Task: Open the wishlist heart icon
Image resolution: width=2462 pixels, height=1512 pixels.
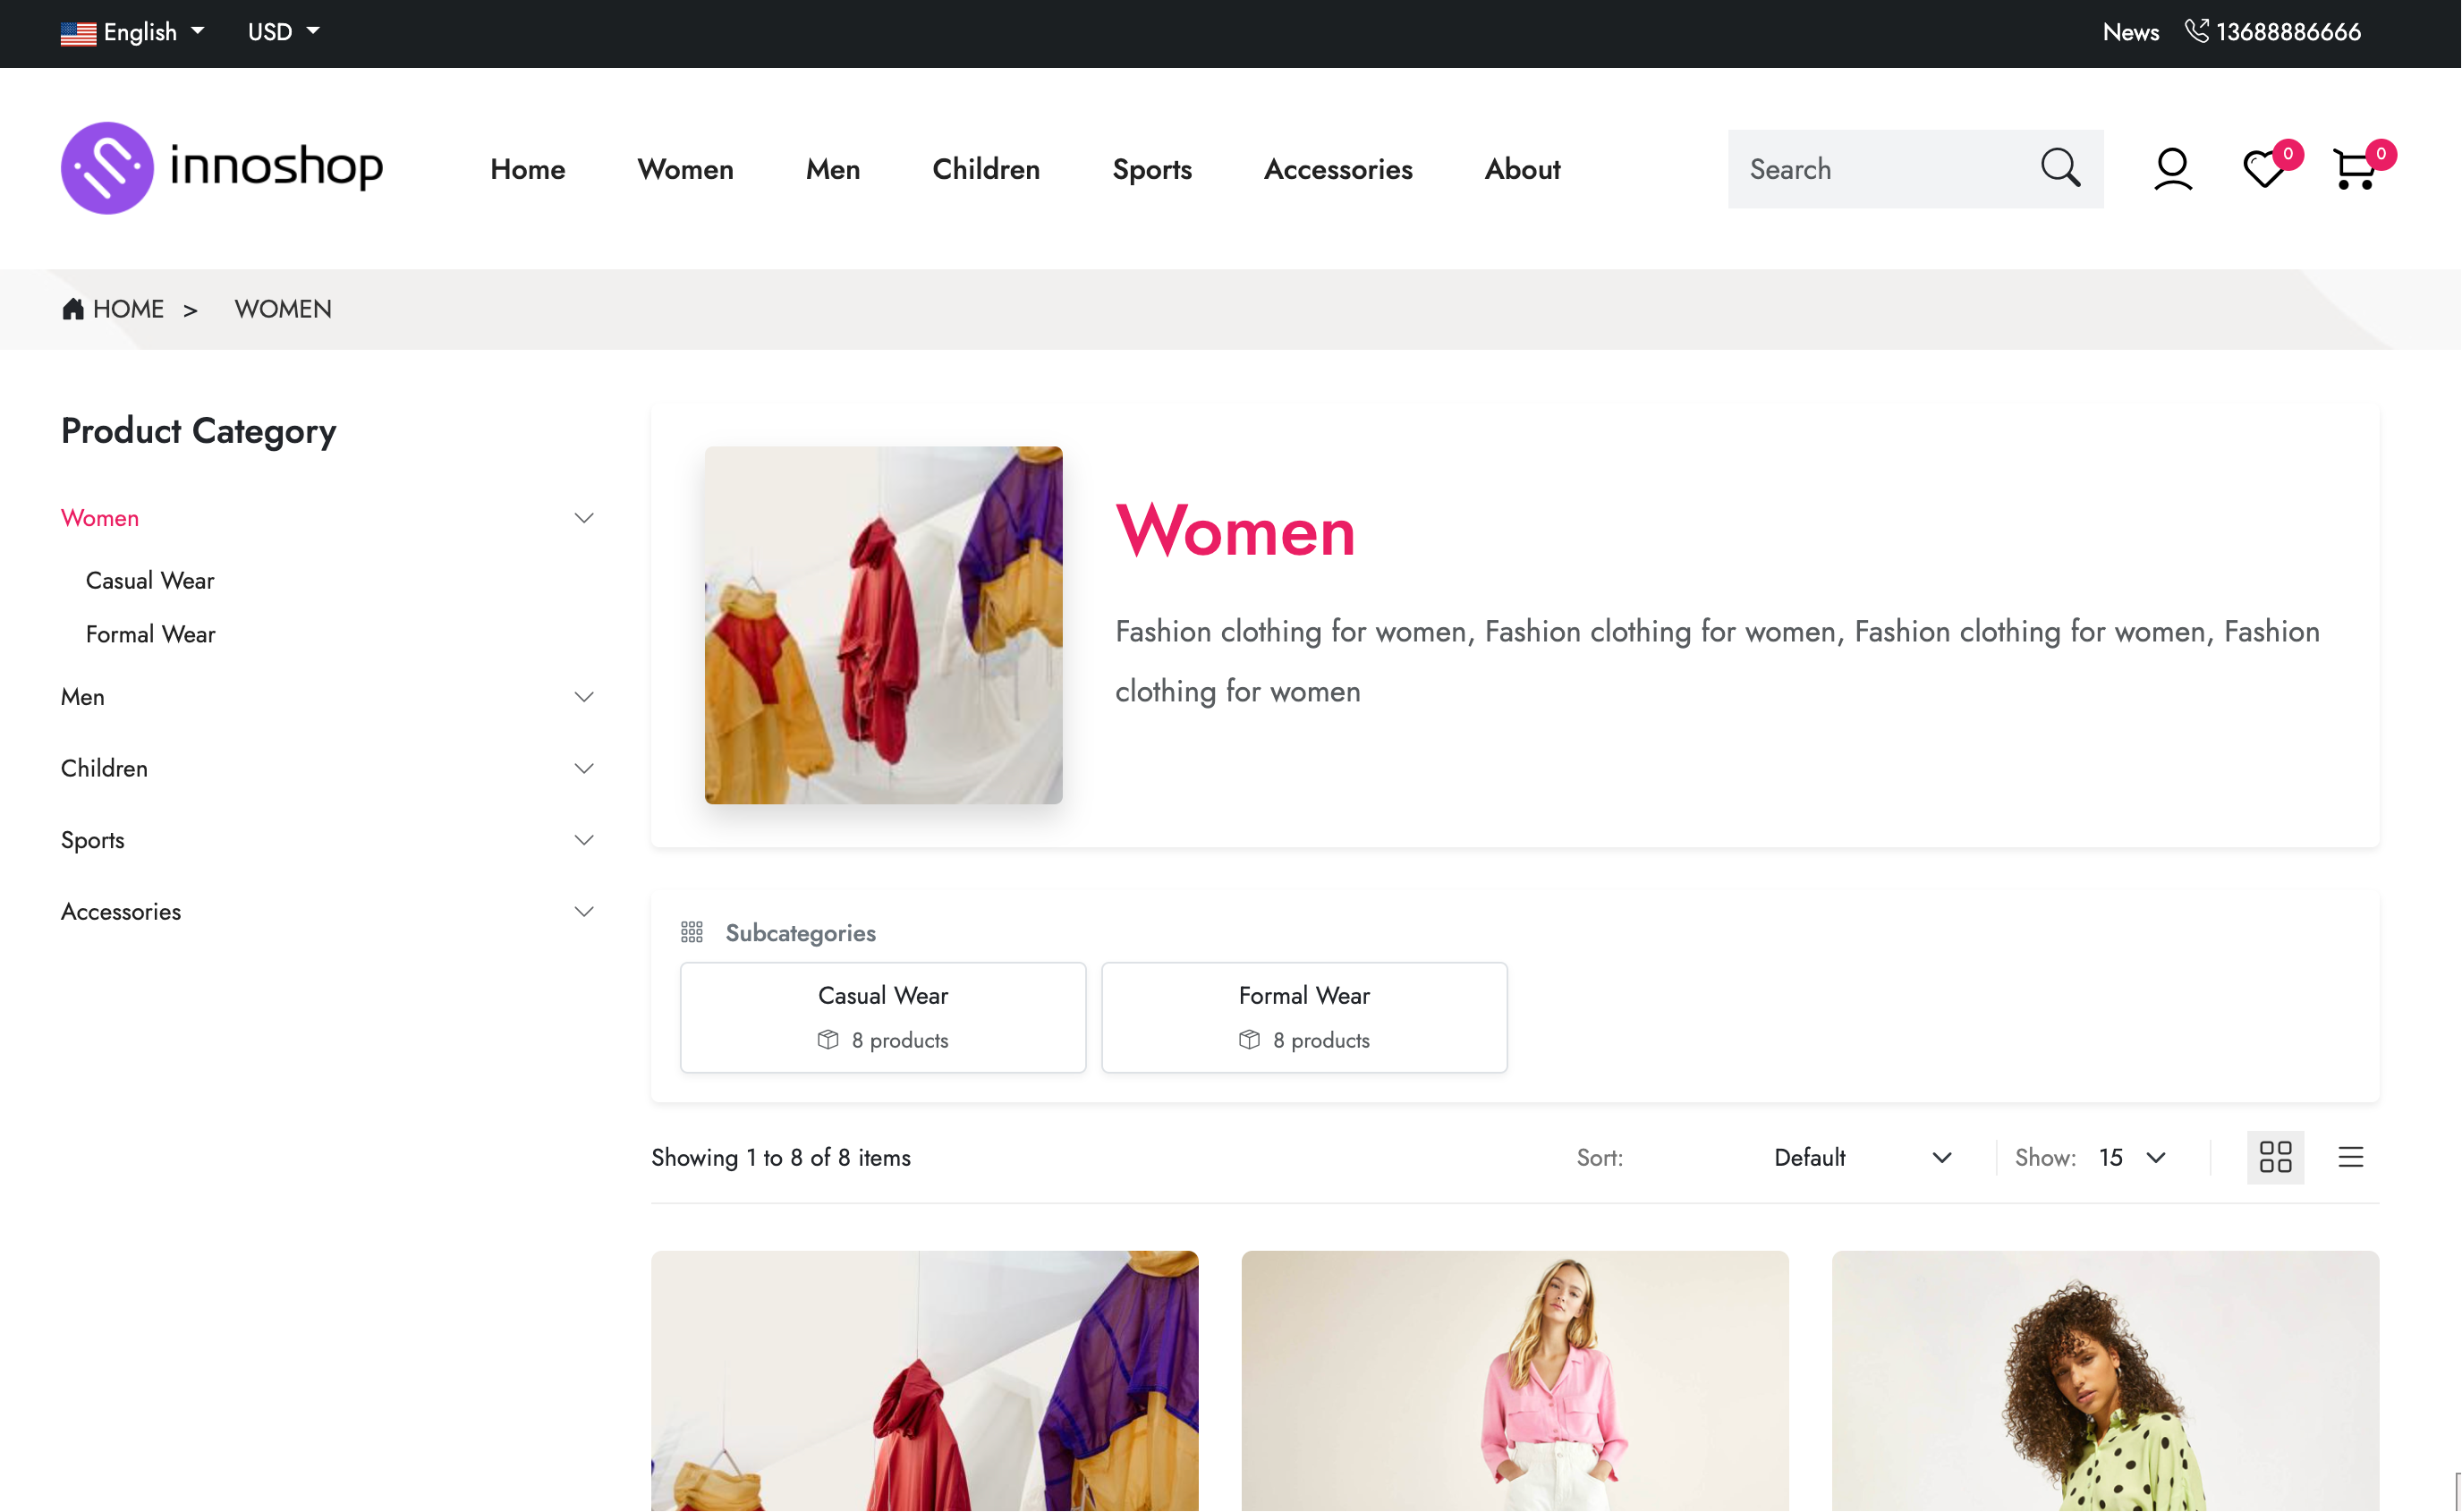Action: point(2263,168)
